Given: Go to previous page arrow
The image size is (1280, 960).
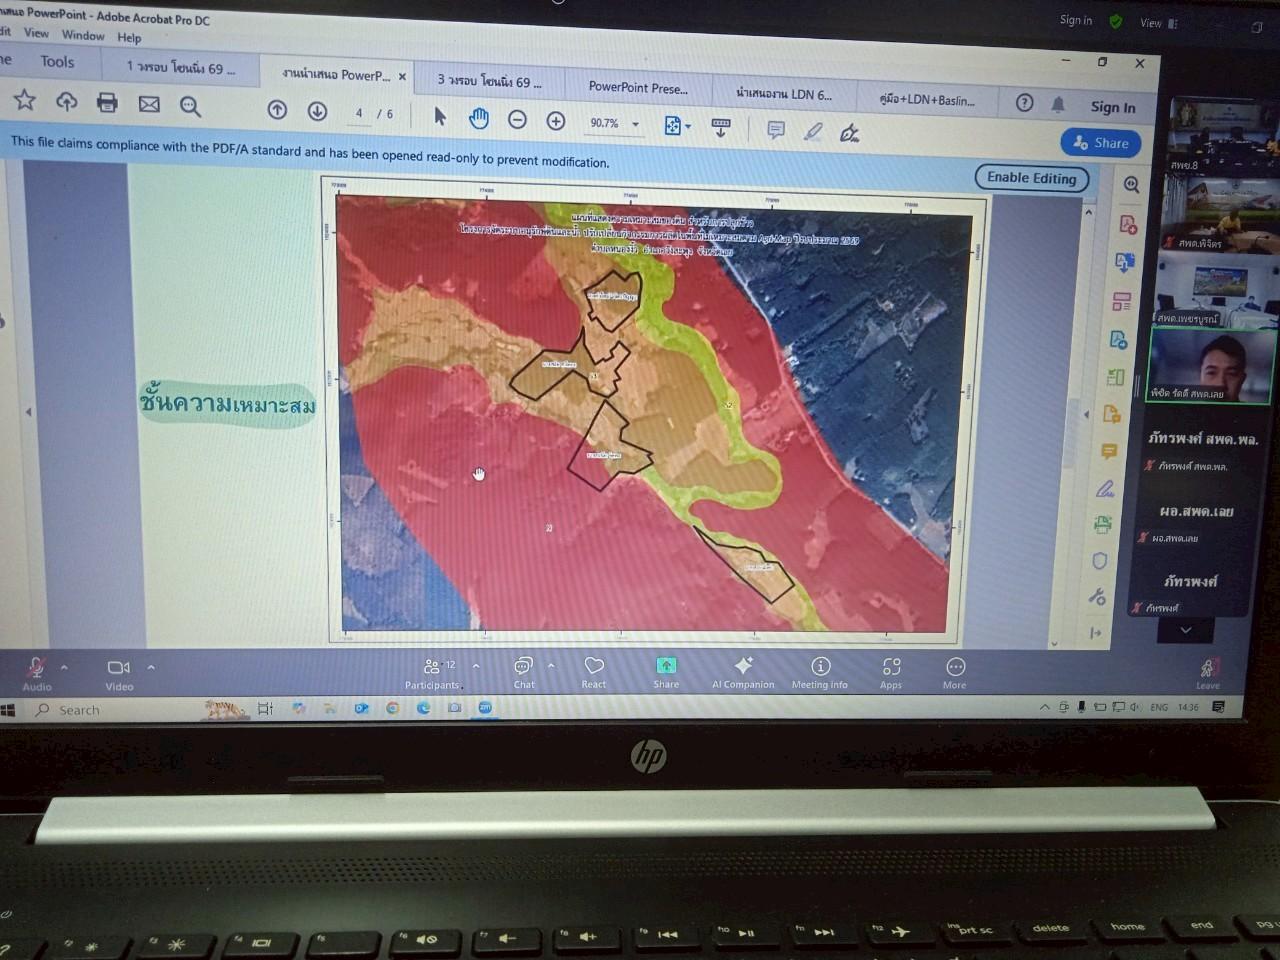Looking at the screenshot, I should tap(278, 110).
